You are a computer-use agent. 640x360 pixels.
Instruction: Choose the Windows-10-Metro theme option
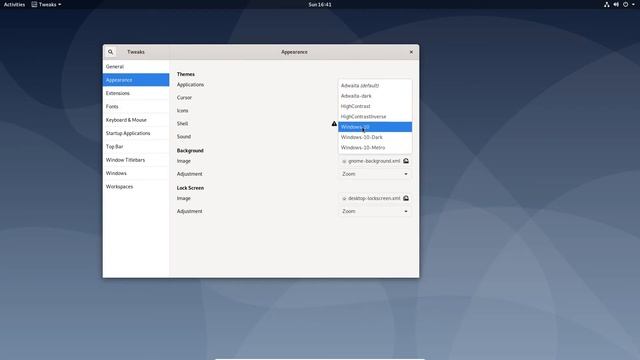tap(375, 148)
